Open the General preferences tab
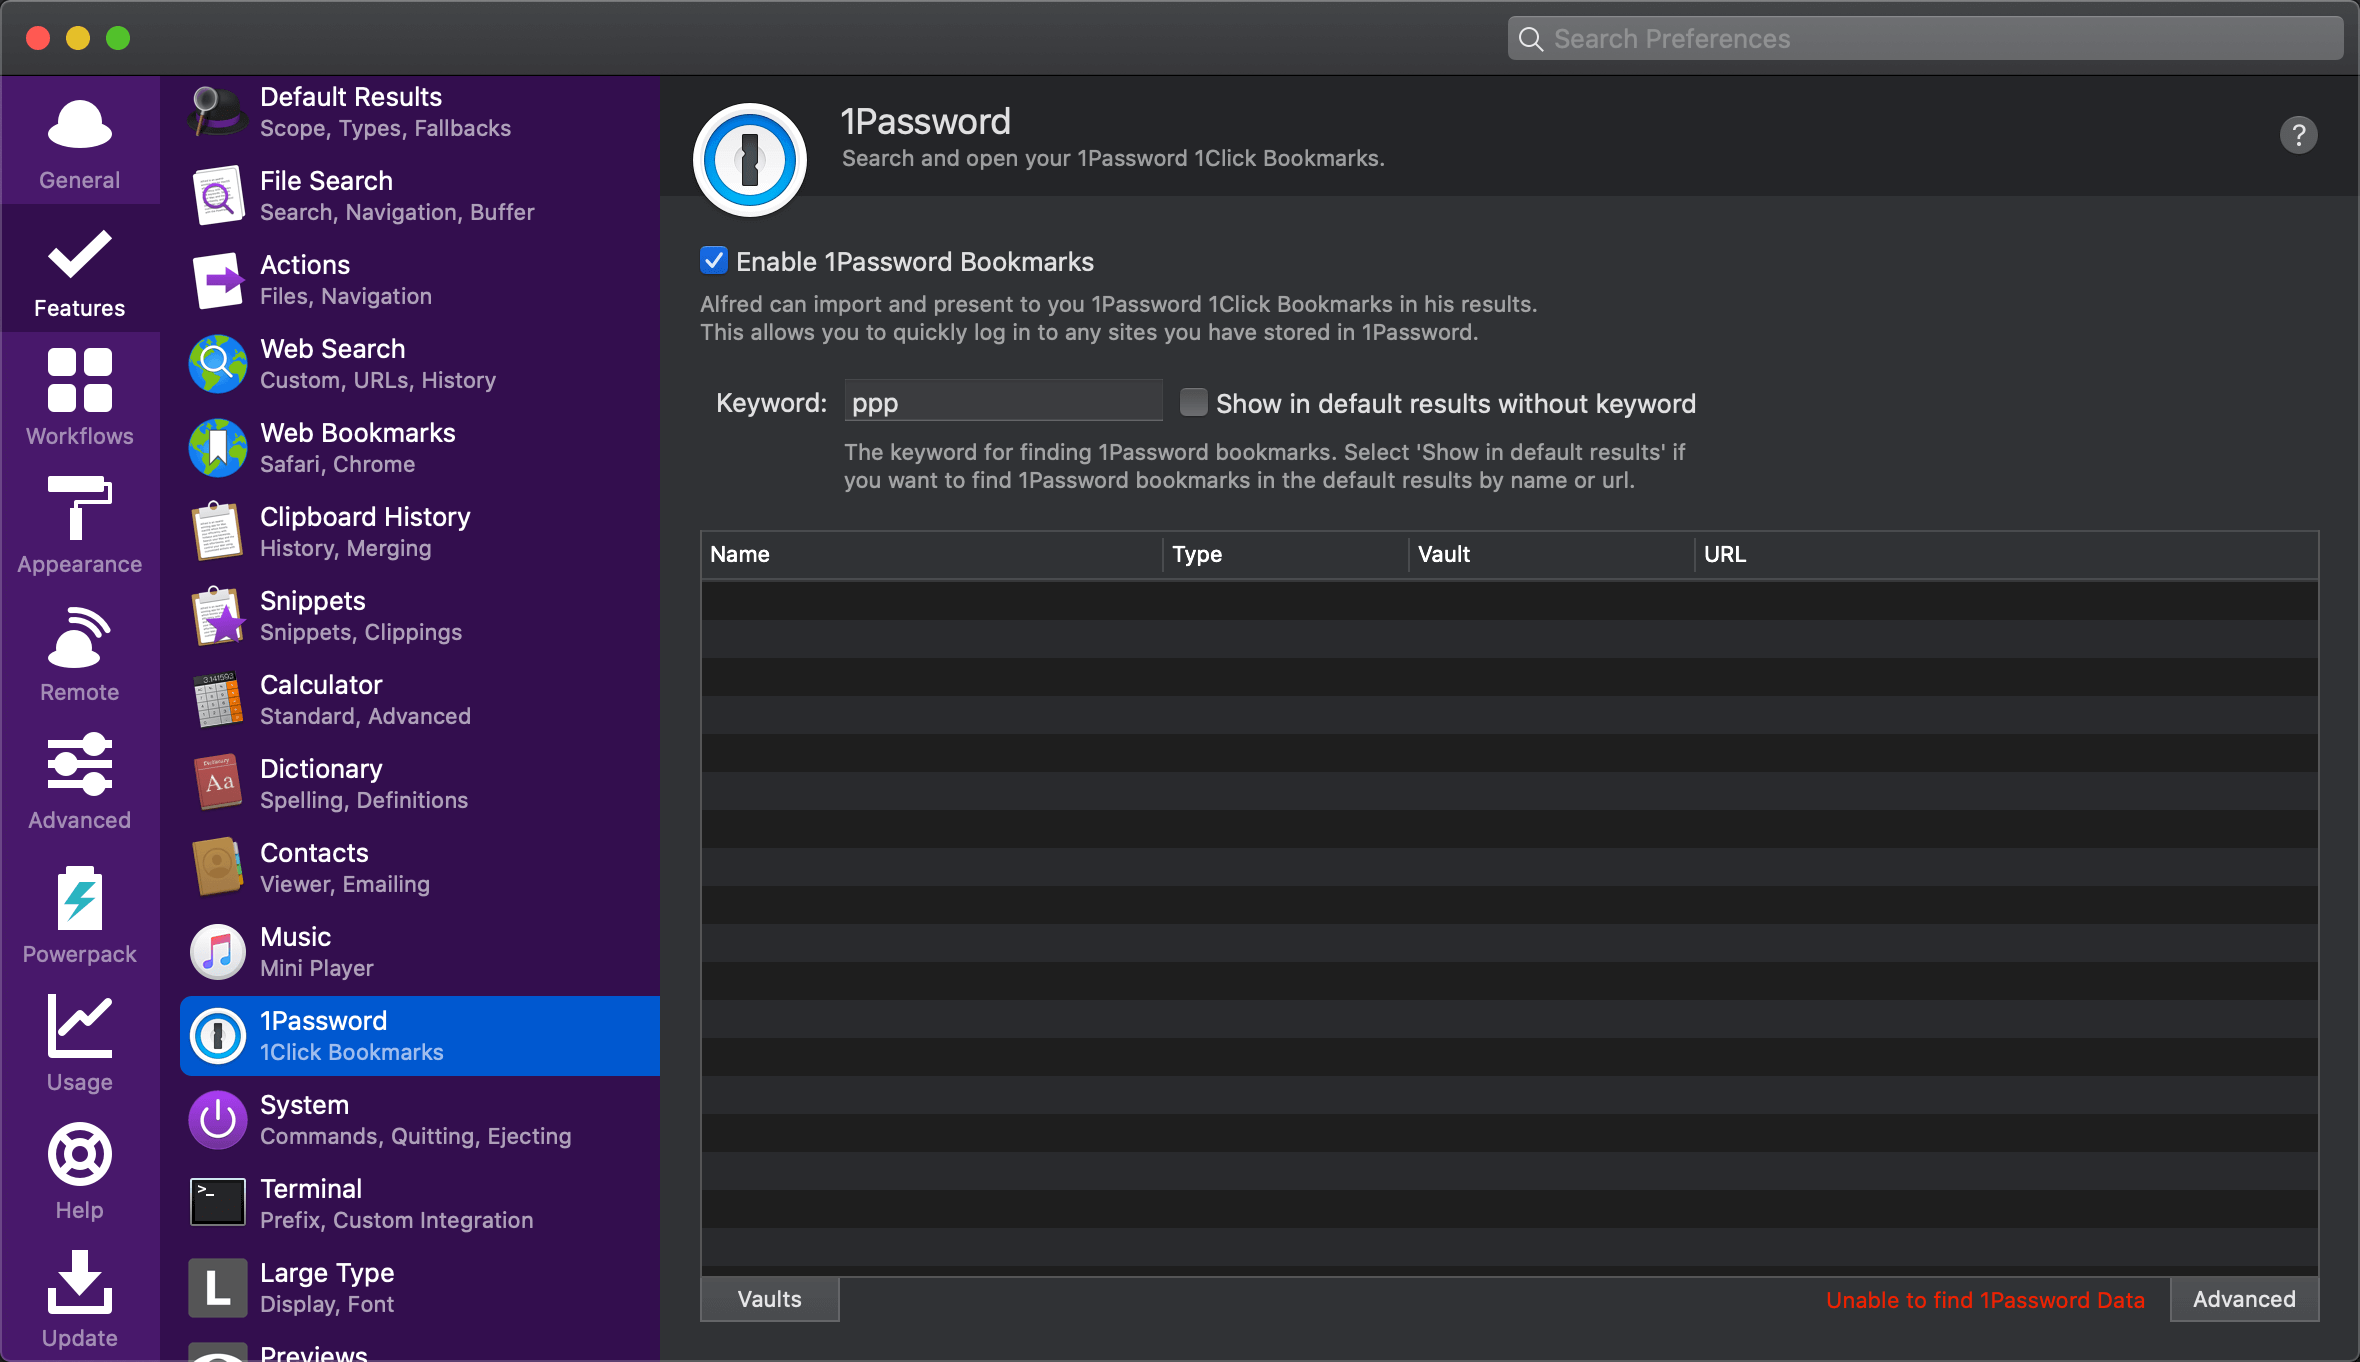This screenshot has width=2360, height=1362. pyautogui.click(x=80, y=142)
